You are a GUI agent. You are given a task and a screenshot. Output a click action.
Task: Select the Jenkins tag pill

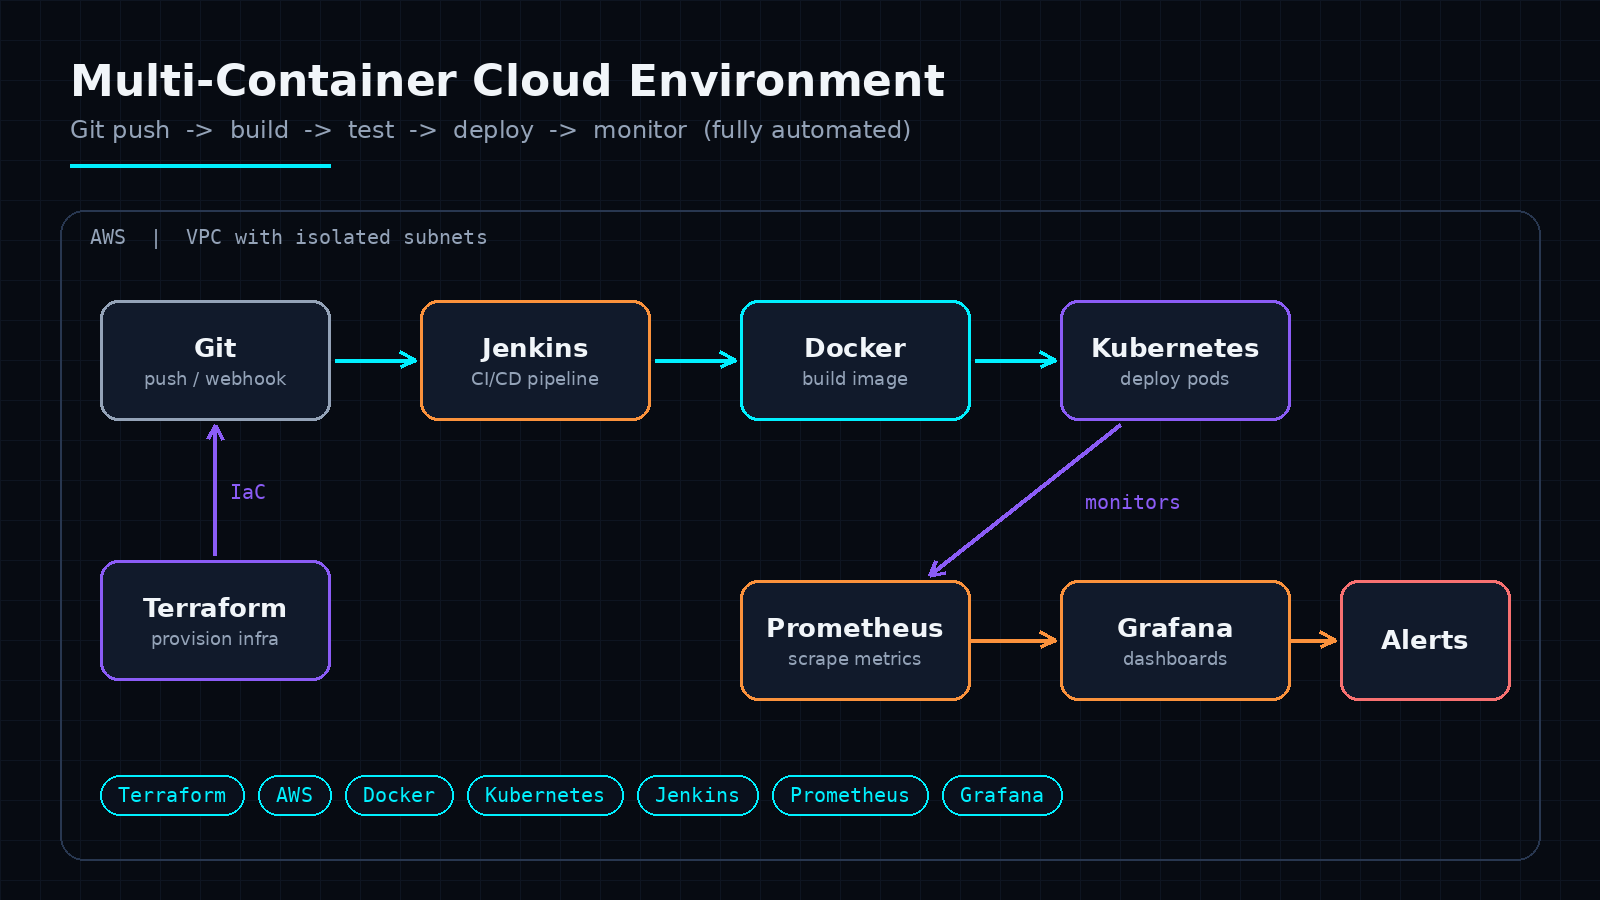[697, 795]
